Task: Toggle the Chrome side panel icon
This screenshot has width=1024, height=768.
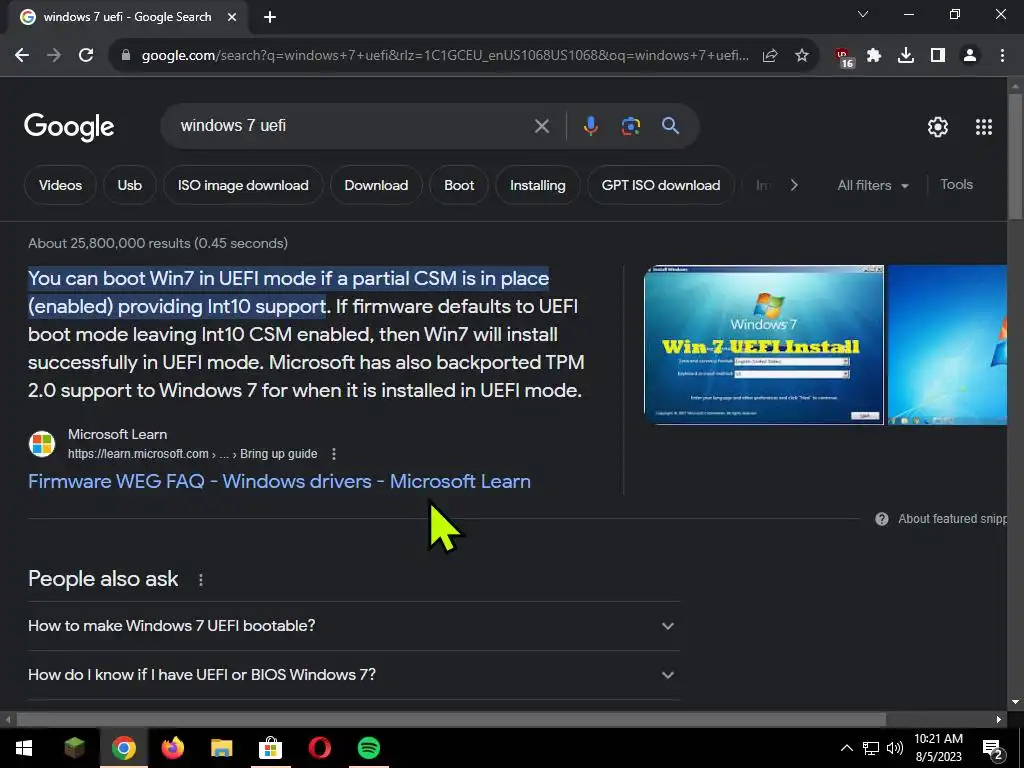Action: pyautogui.click(x=938, y=56)
